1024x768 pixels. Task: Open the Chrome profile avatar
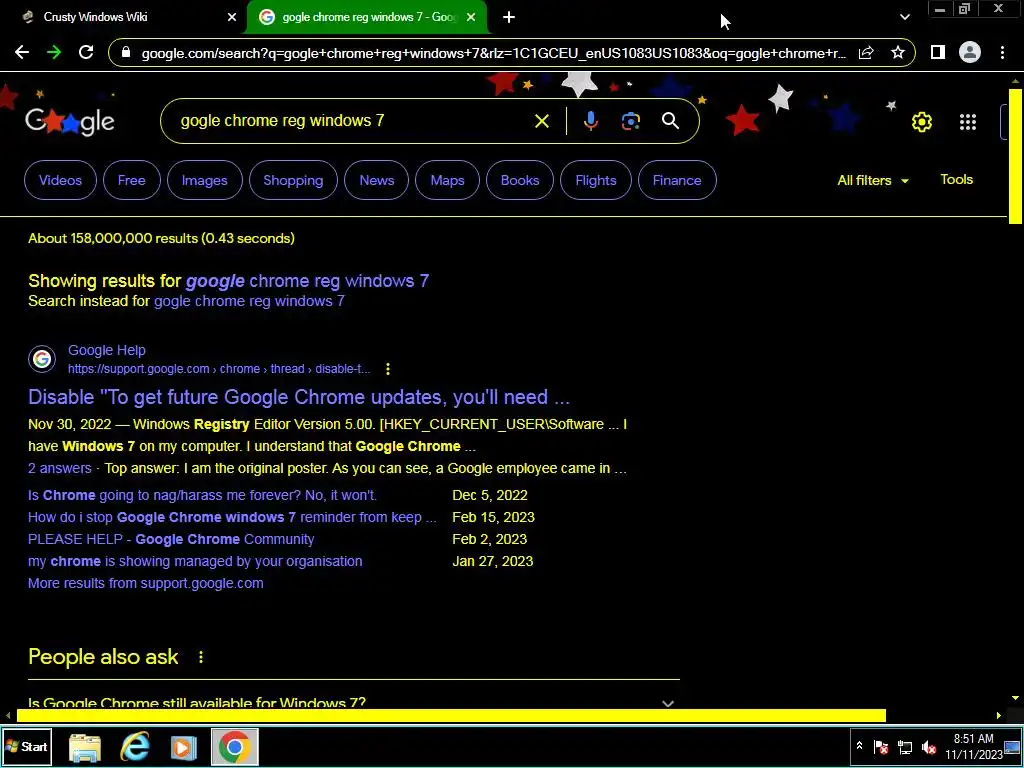click(x=970, y=52)
